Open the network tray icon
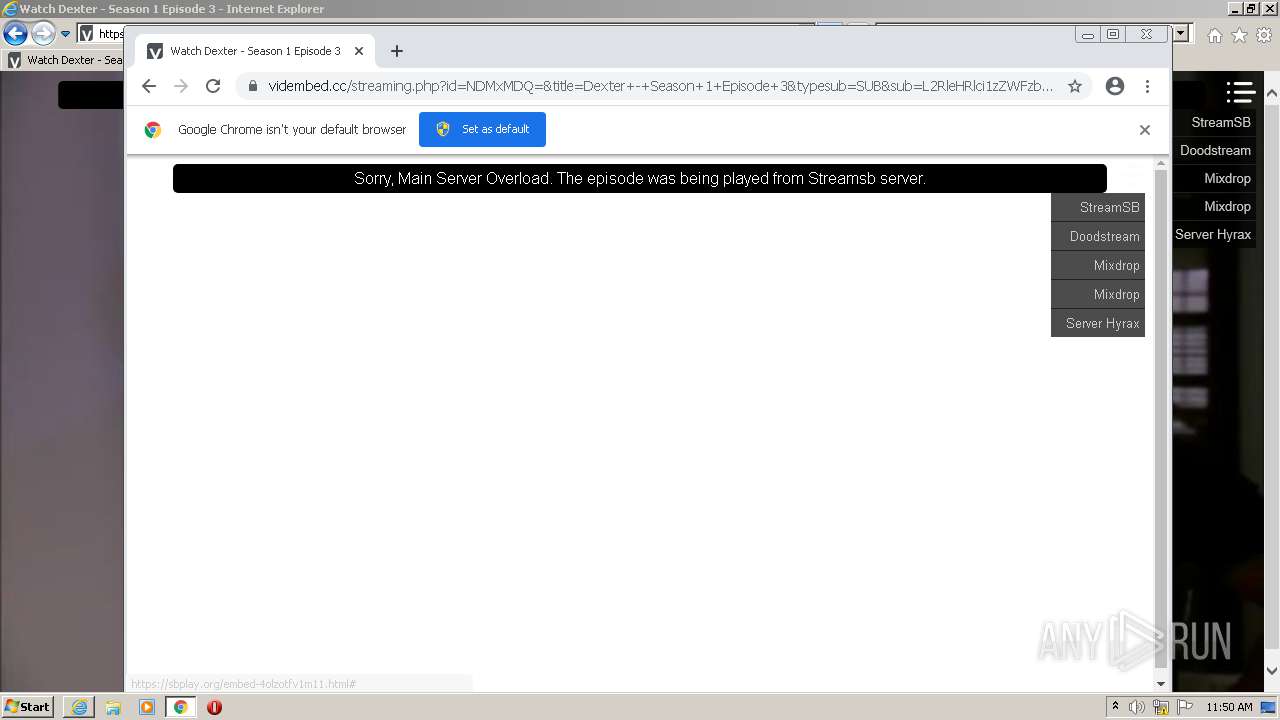 pos(1161,707)
